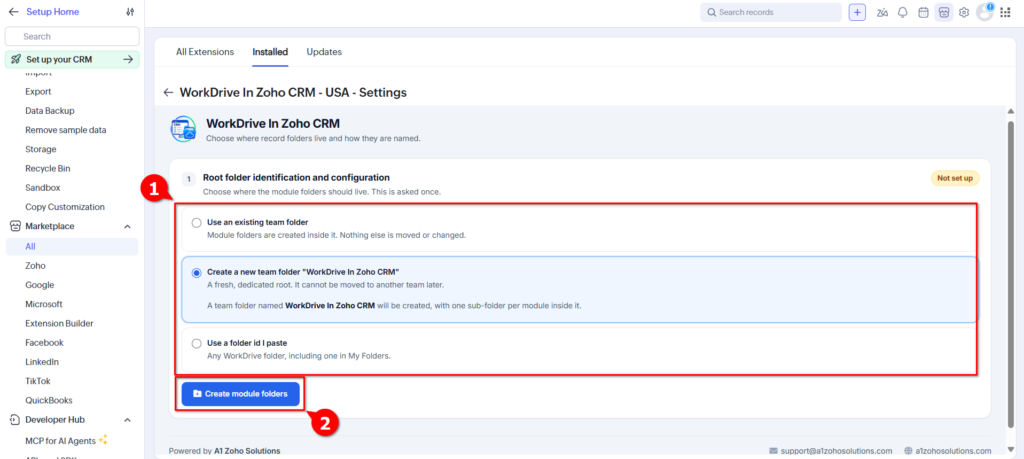
Task: Open Setup Home link
Action: pos(53,12)
